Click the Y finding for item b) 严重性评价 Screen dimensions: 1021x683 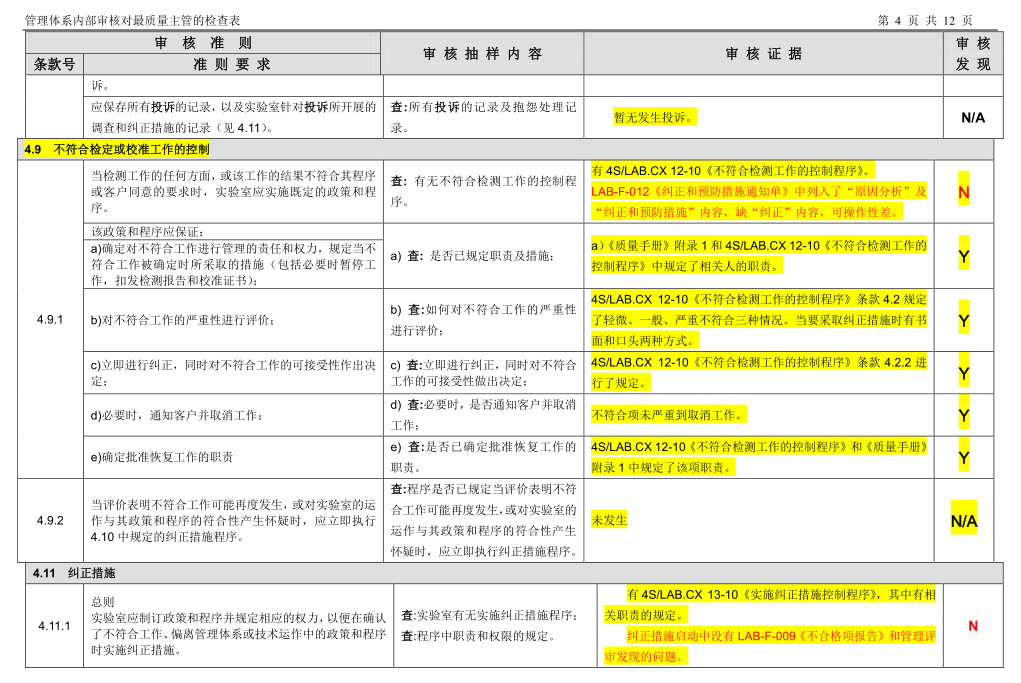coord(964,320)
